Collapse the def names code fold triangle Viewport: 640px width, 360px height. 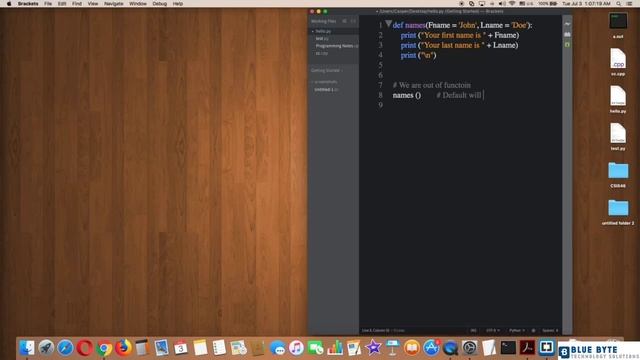pos(388,24)
